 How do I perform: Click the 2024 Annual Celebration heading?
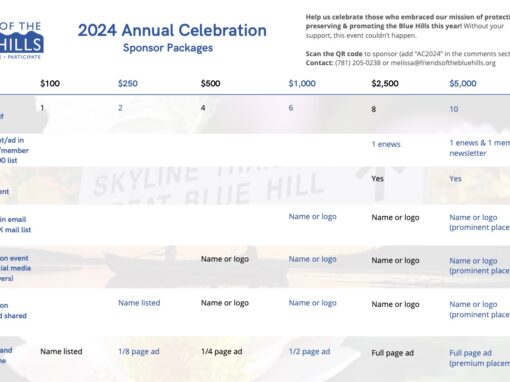click(172, 30)
